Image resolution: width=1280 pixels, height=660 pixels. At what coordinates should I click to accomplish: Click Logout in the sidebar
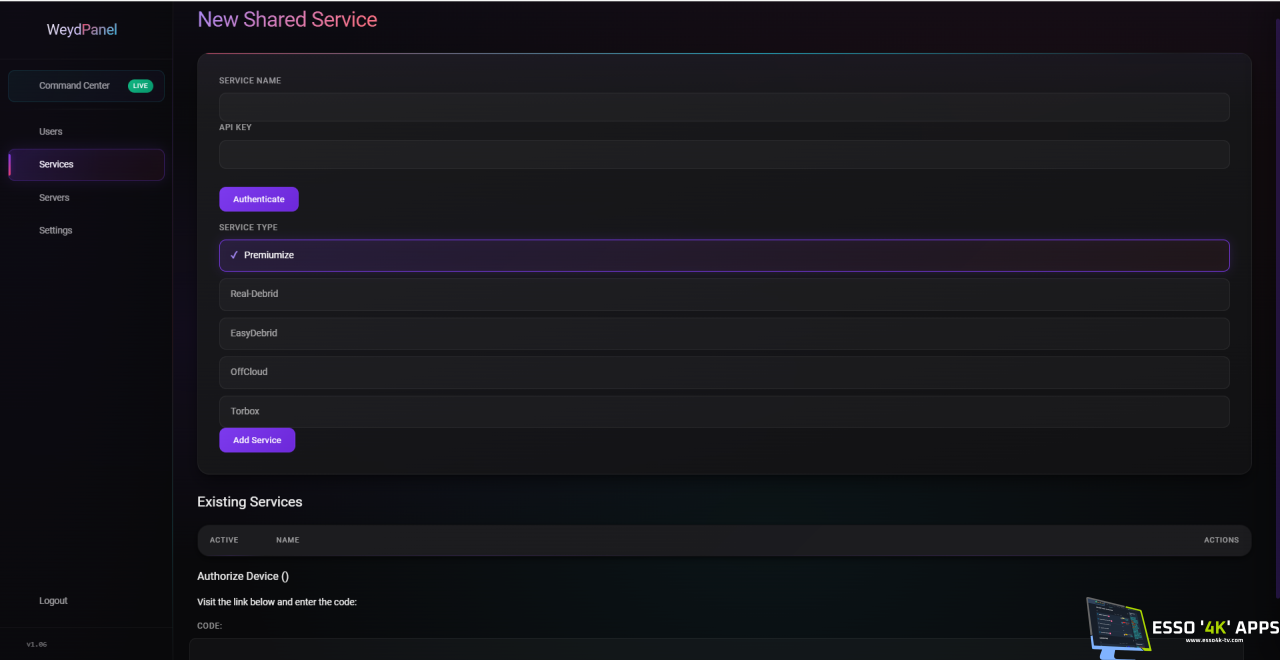coord(53,601)
